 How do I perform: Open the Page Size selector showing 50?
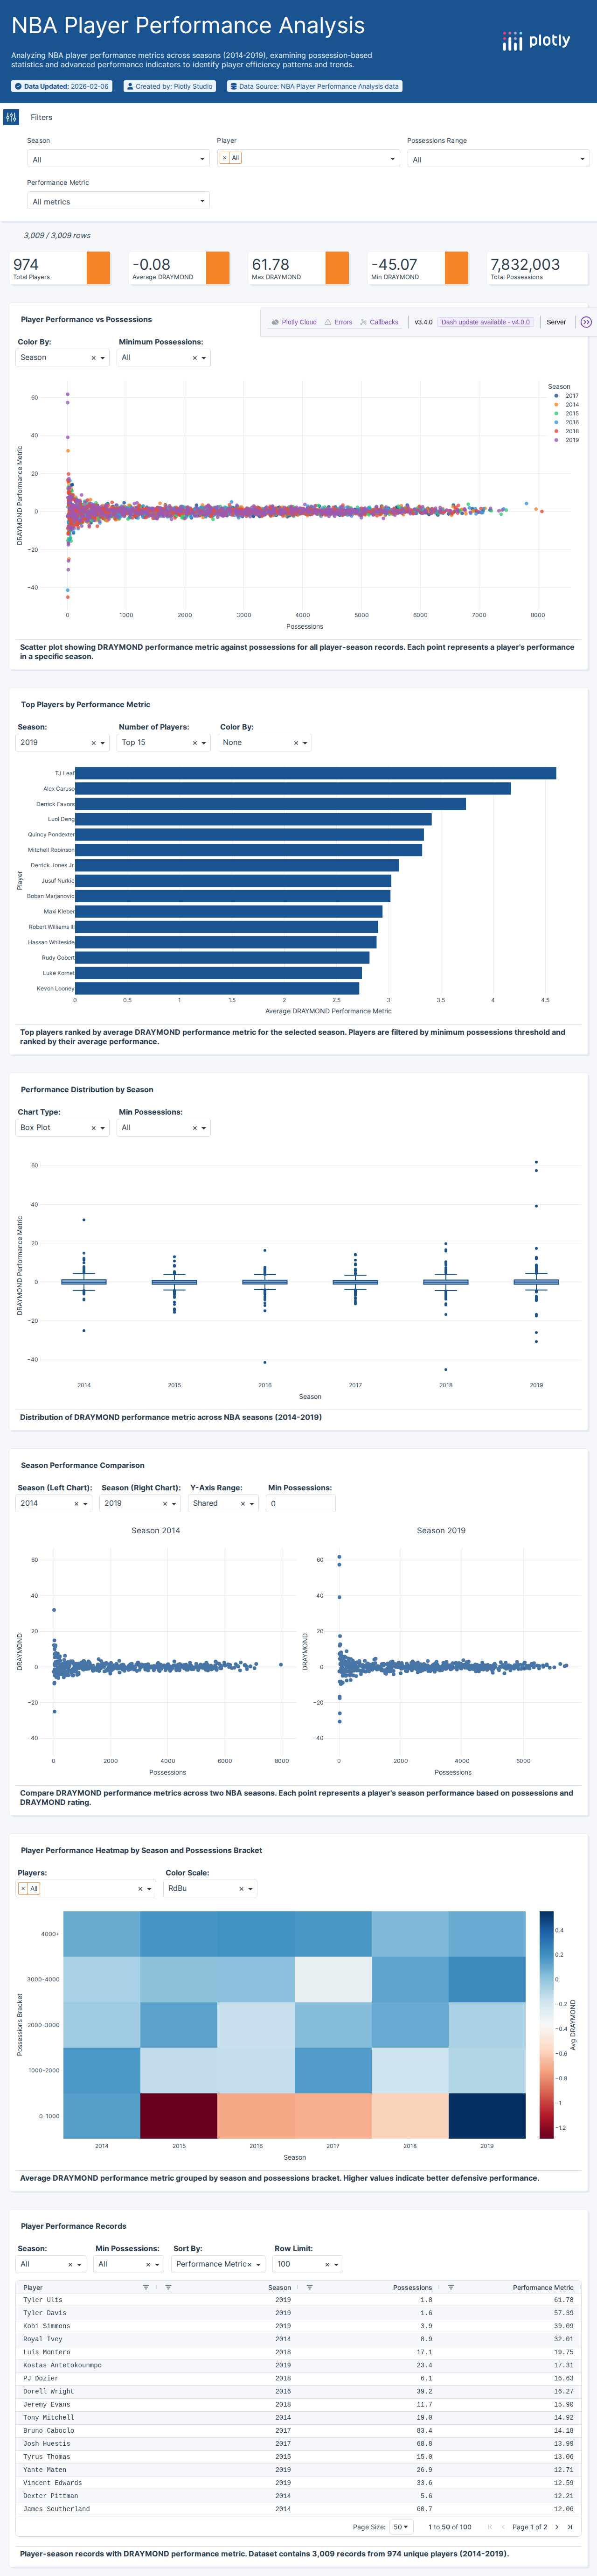point(400,2527)
